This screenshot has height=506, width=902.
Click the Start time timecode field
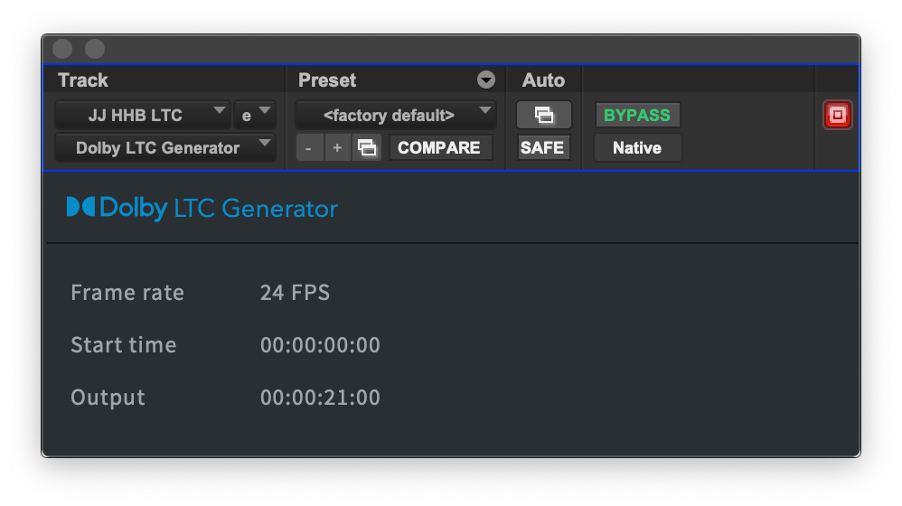pos(320,345)
